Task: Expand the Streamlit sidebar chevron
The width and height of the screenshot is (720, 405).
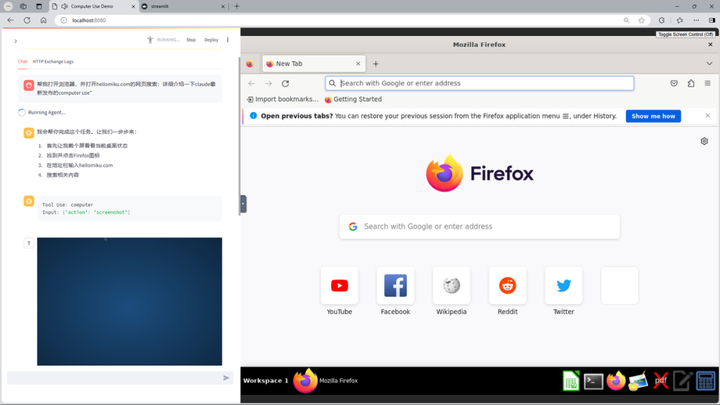Action: point(16,41)
